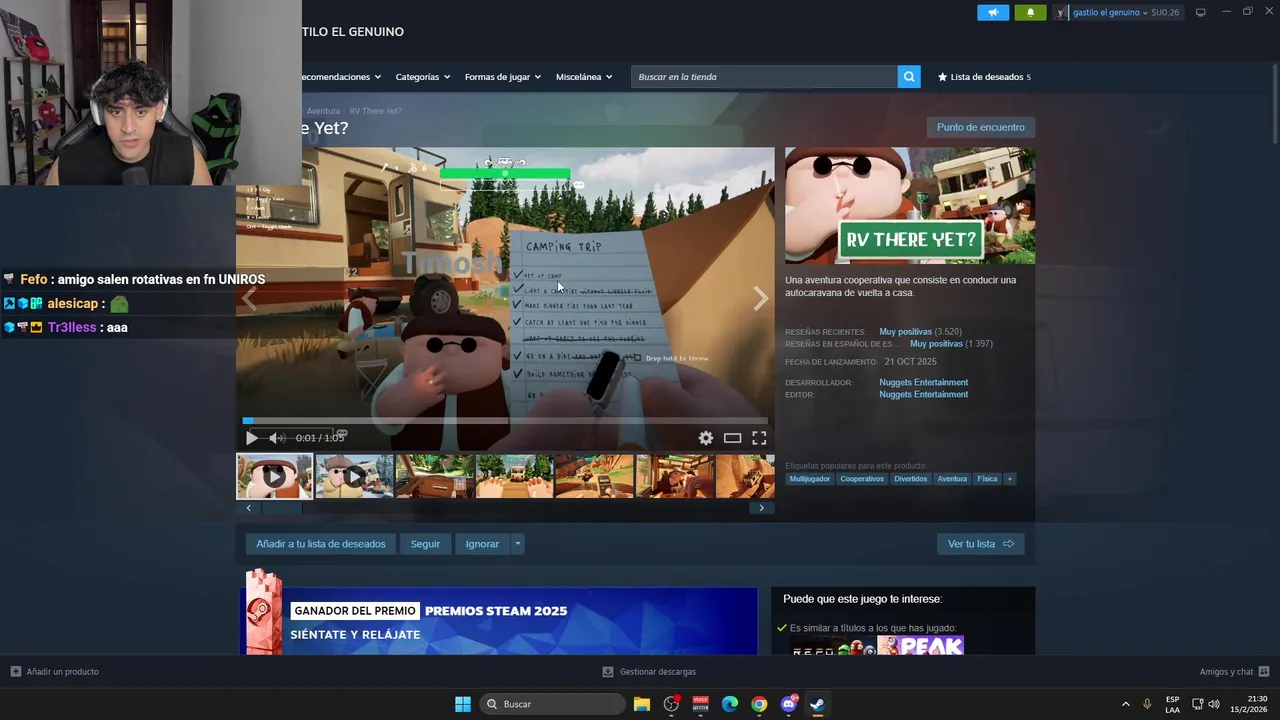The width and height of the screenshot is (1280, 720).
Task: Click the store search magnifier button
Action: (909, 77)
